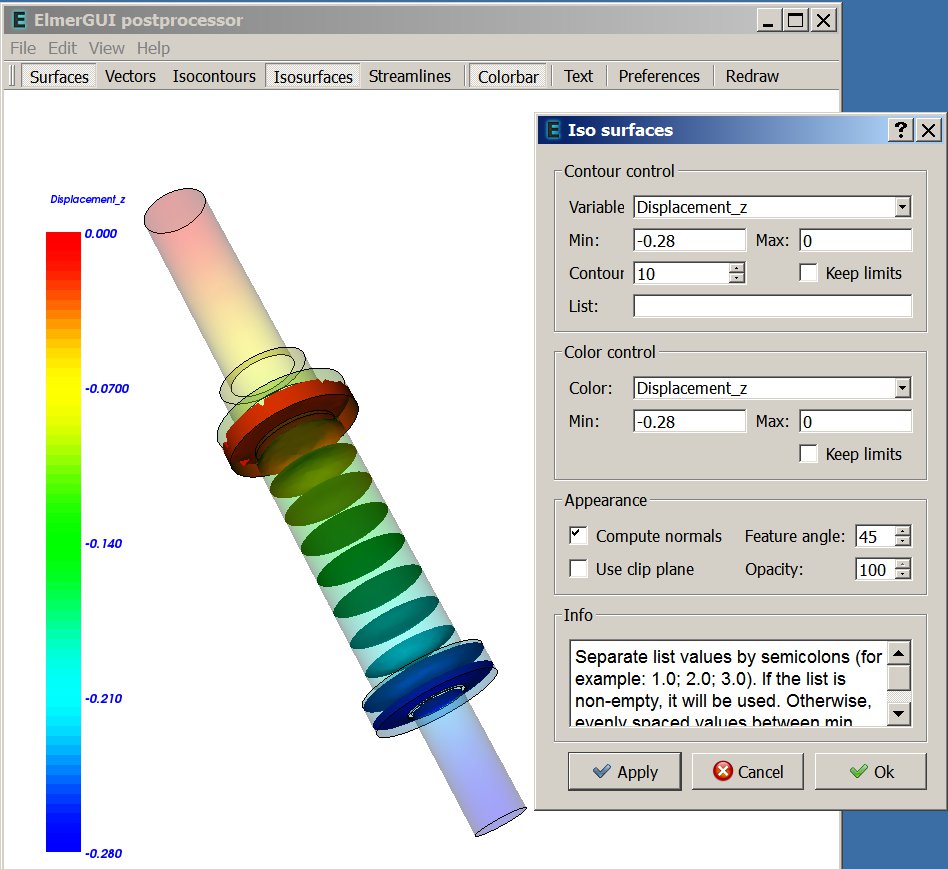The height and width of the screenshot is (869, 948).
Task: Click the -0.140 colorbar label
Action: [103, 544]
